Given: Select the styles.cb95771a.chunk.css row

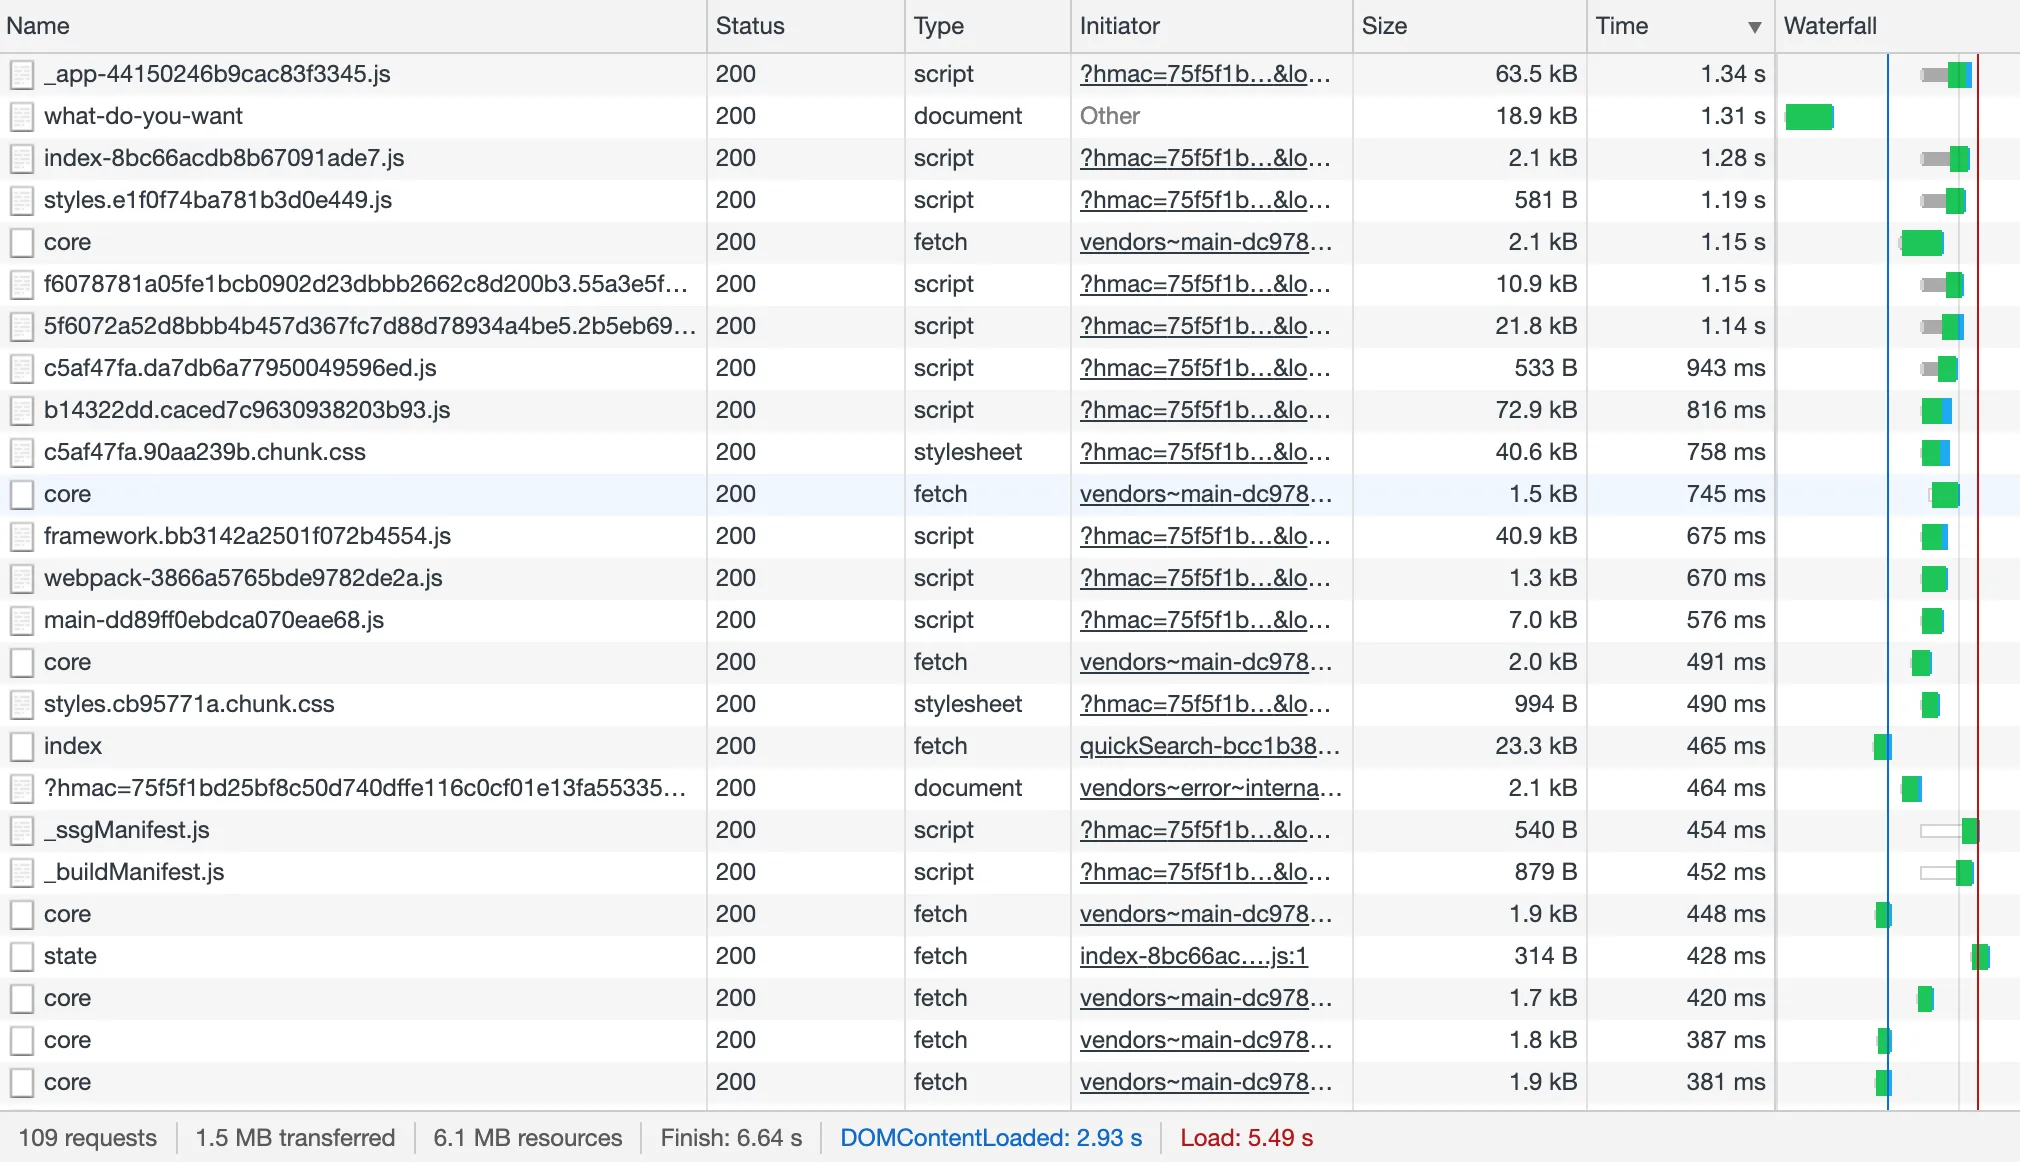Looking at the screenshot, I should point(189,704).
